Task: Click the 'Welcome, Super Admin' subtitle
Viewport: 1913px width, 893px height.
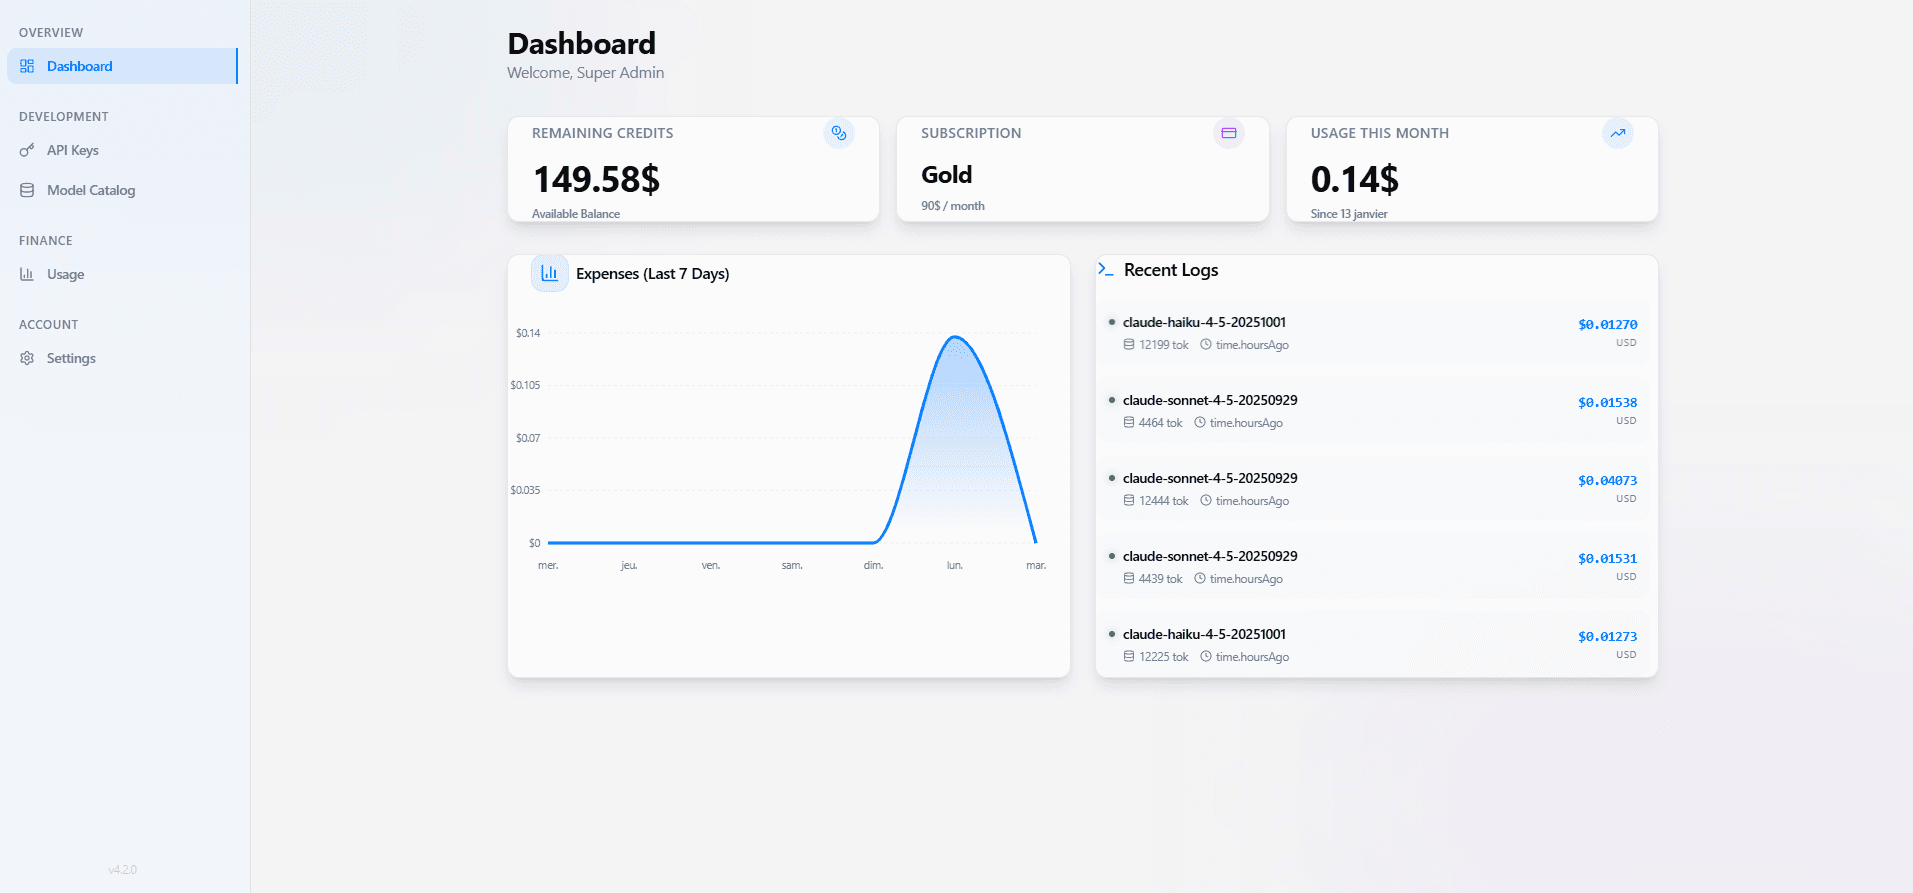Action: (586, 73)
